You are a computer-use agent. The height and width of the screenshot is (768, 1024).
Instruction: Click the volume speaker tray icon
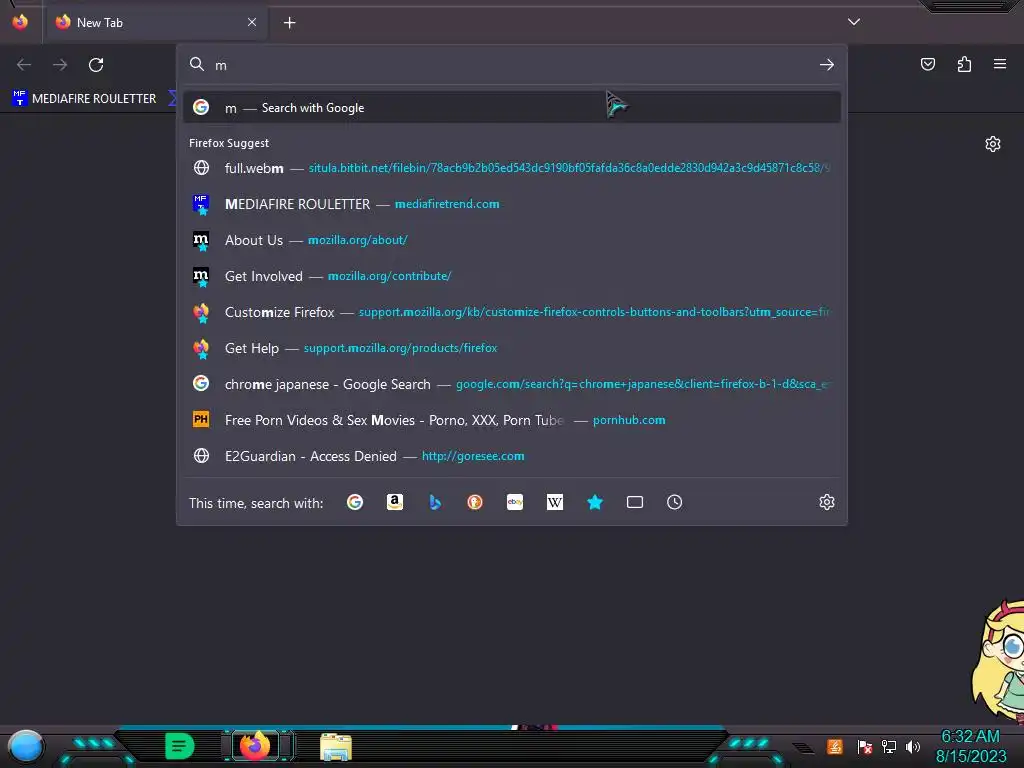[913, 746]
